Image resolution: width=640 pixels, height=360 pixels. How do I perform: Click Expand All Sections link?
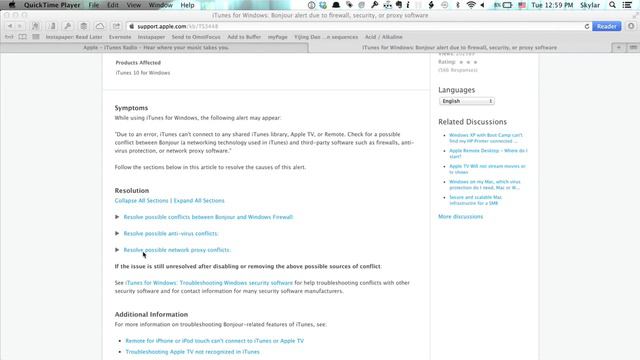point(199,200)
